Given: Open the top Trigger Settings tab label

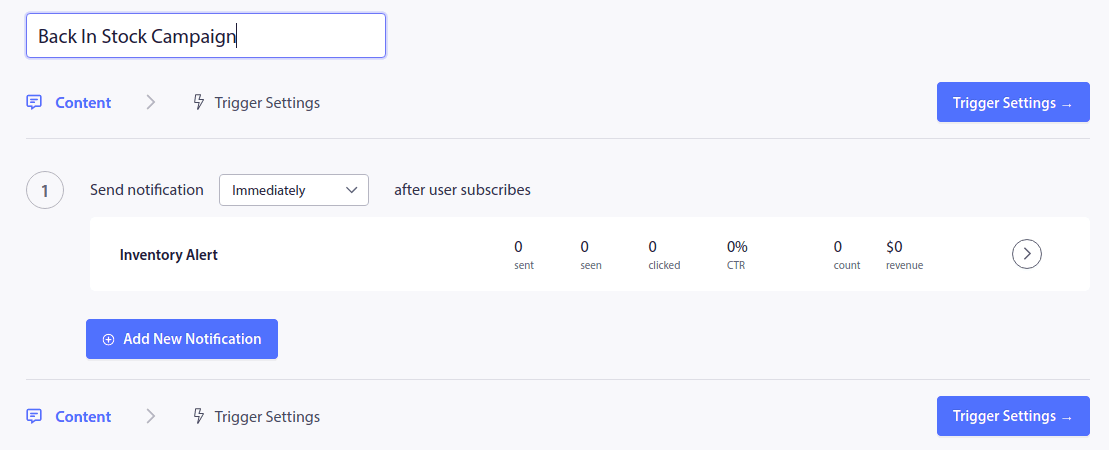Looking at the screenshot, I should (267, 102).
